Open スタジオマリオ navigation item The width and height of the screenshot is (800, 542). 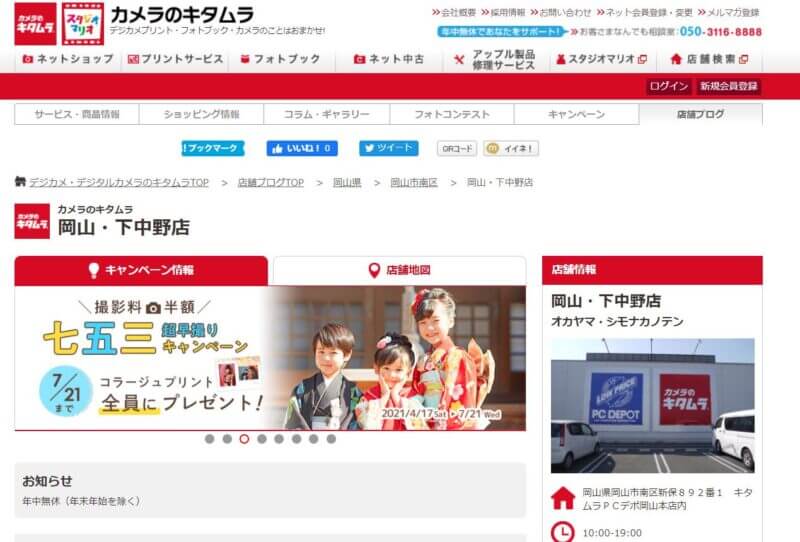point(602,59)
